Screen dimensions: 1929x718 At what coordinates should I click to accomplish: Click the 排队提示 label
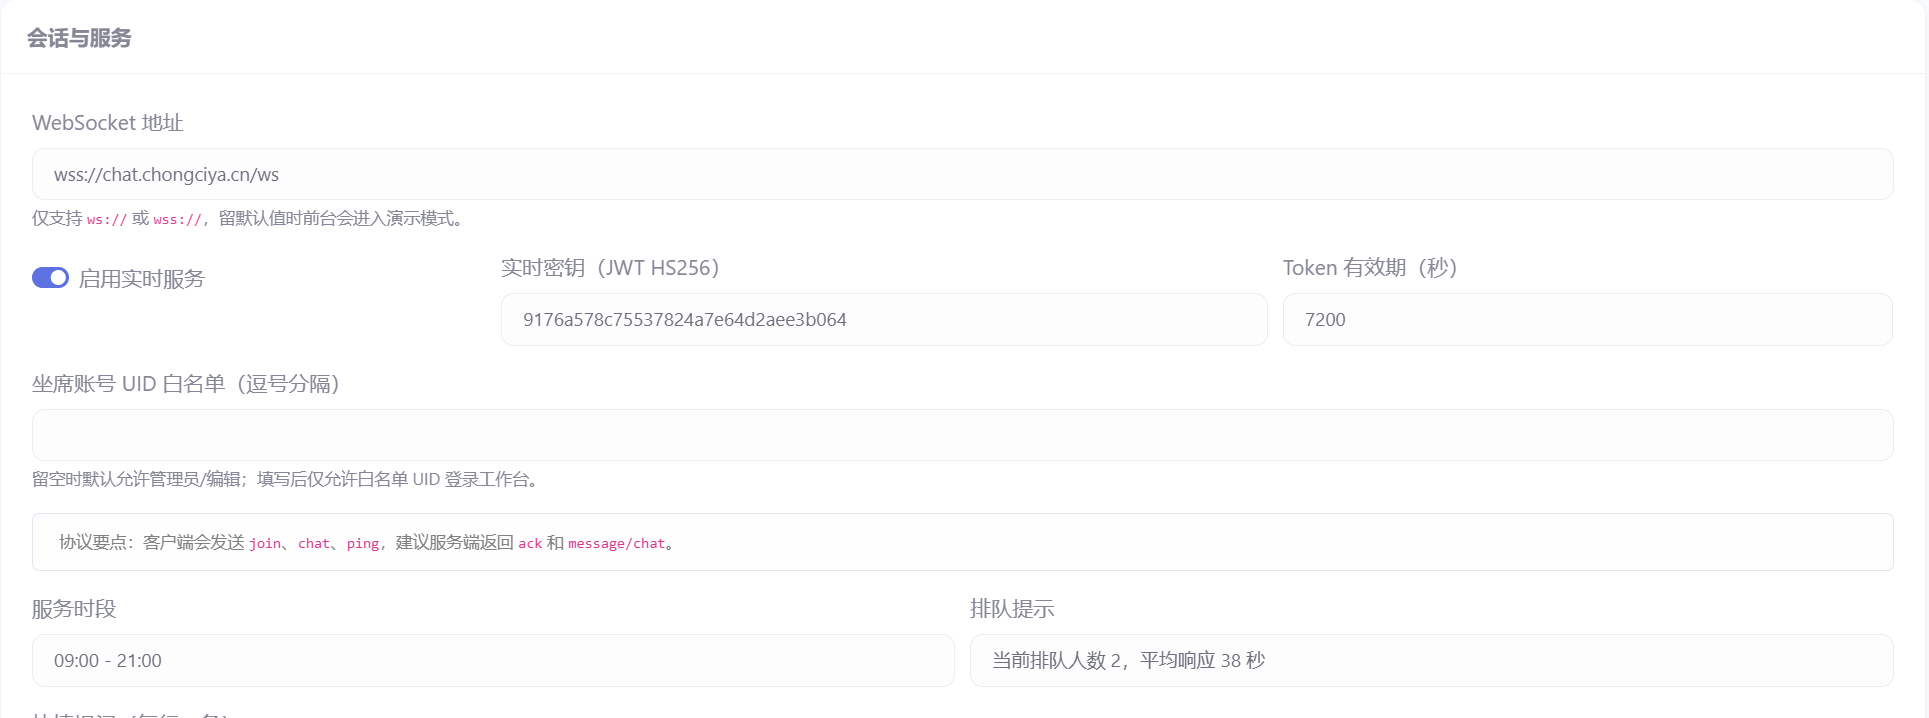pos(1012,609)
